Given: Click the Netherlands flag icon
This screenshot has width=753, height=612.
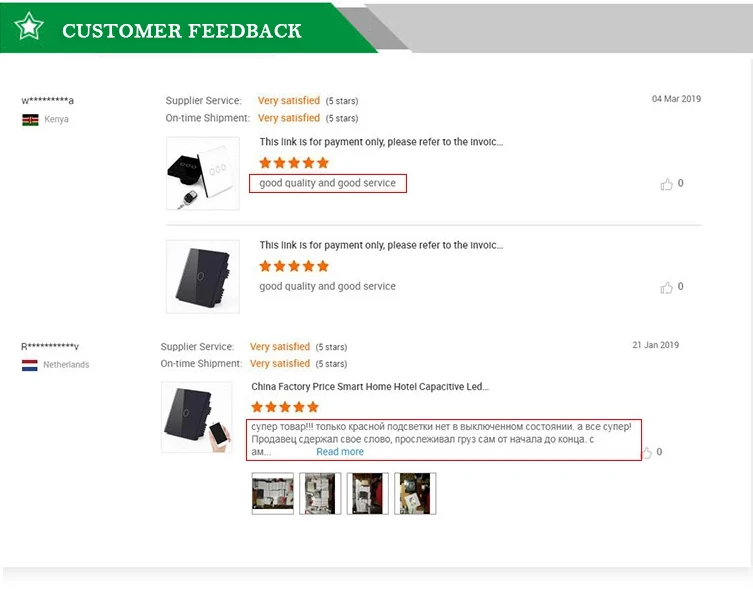Looking at the screenshot, I should [x=30, y=365].
